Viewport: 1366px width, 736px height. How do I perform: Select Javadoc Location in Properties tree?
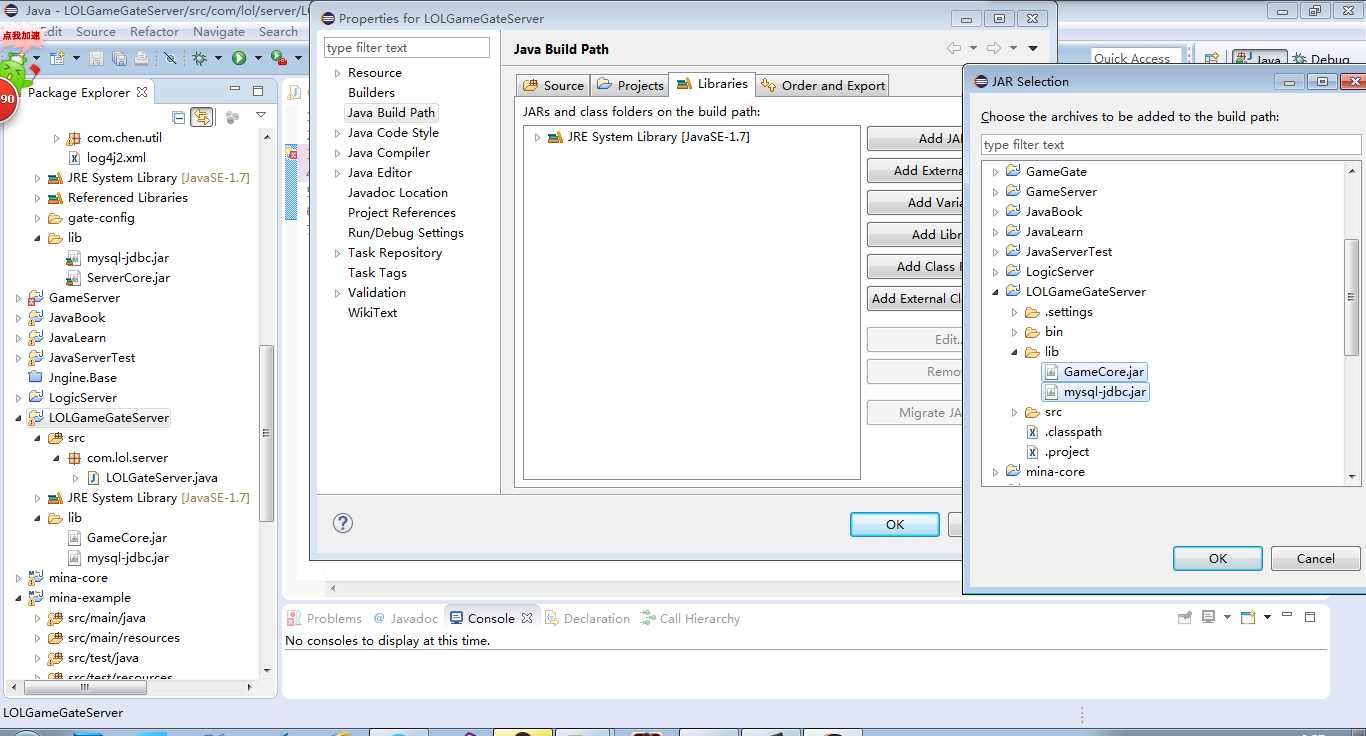[398, 193]
